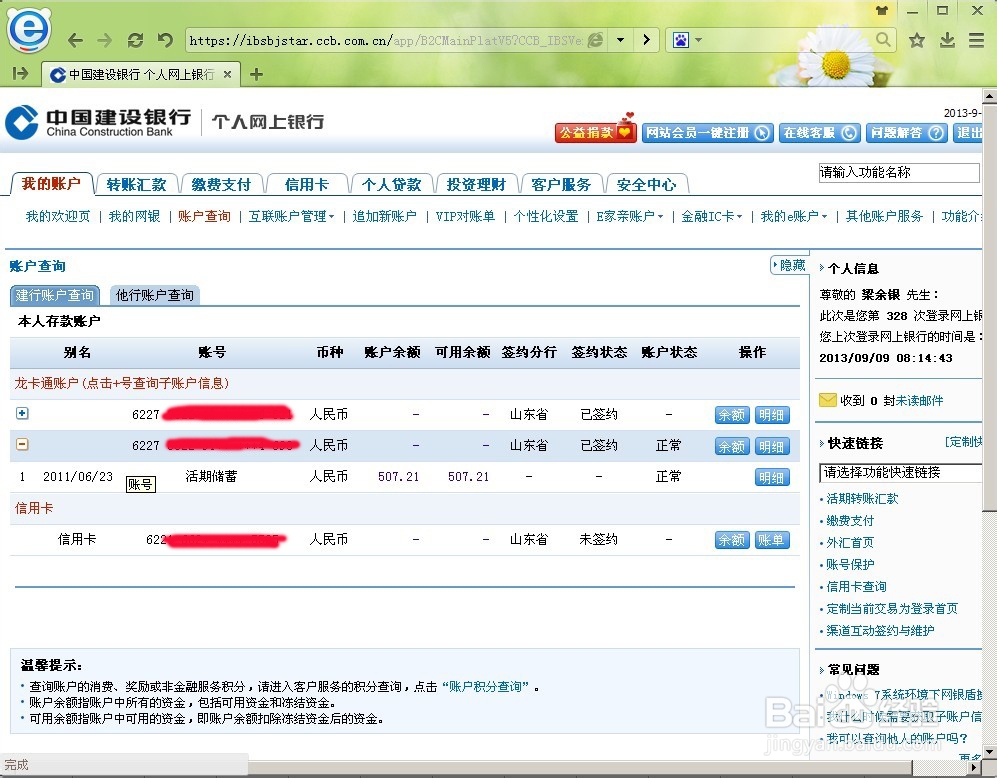Open the 信用卡 main tab
The height and width of the screenshot is (778, 997).
pyautogui.click(x=307, y=184)
